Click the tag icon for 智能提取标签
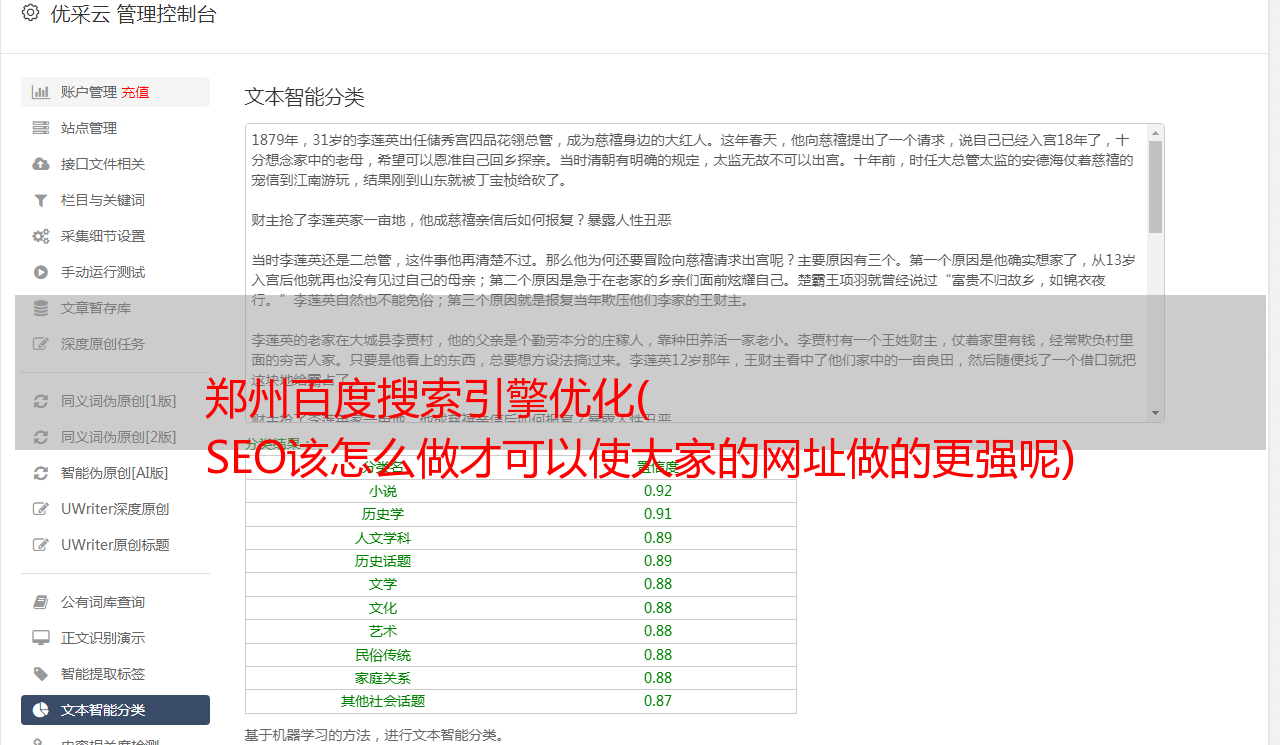Screen dimensions: 1280x745 41,674
